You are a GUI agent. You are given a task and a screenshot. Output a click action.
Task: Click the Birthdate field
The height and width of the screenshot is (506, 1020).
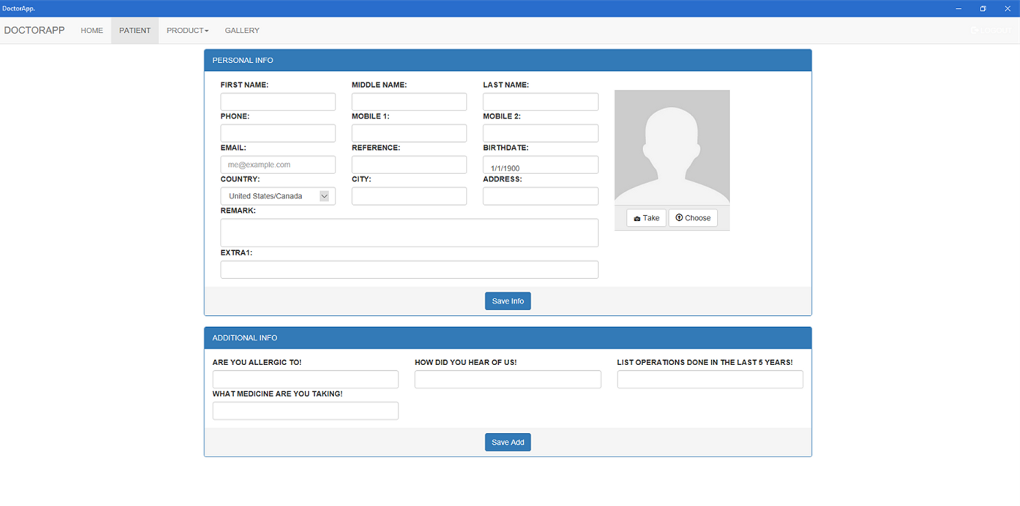[540, 165]
